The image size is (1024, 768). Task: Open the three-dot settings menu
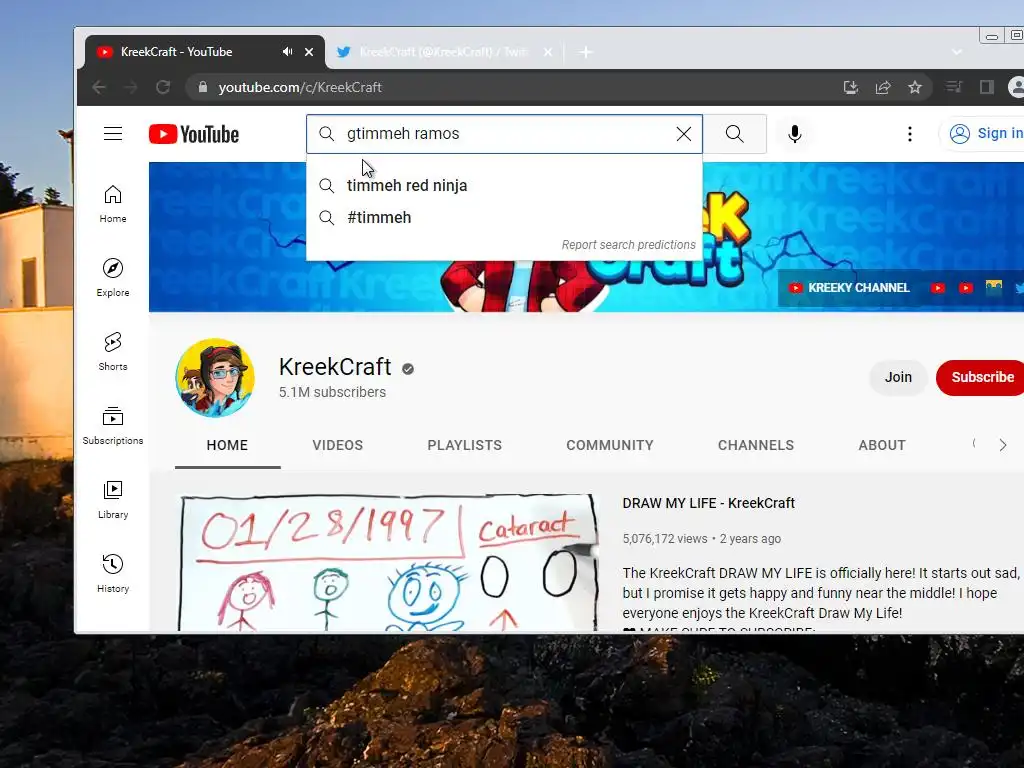coord(910,134)
